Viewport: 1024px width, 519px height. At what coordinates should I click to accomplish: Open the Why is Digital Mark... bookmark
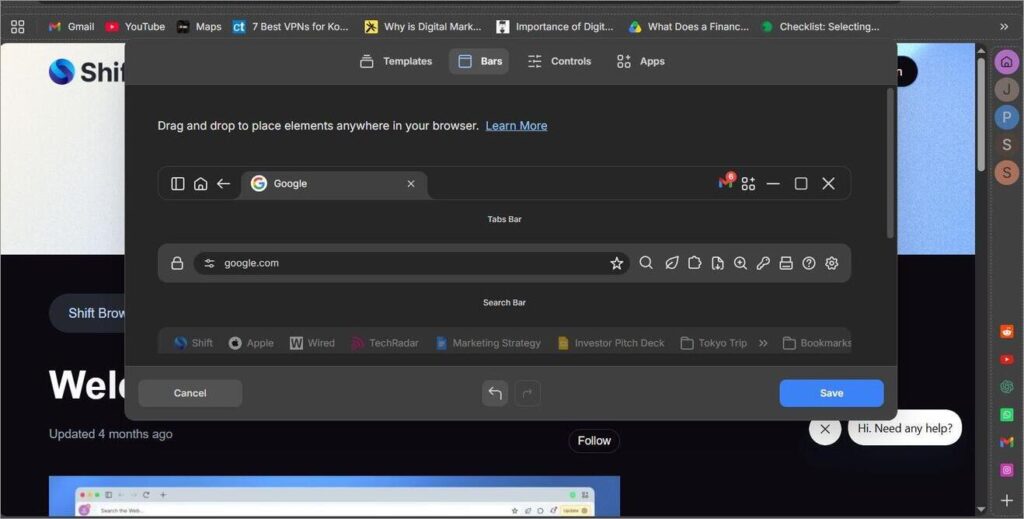(423, 27)
